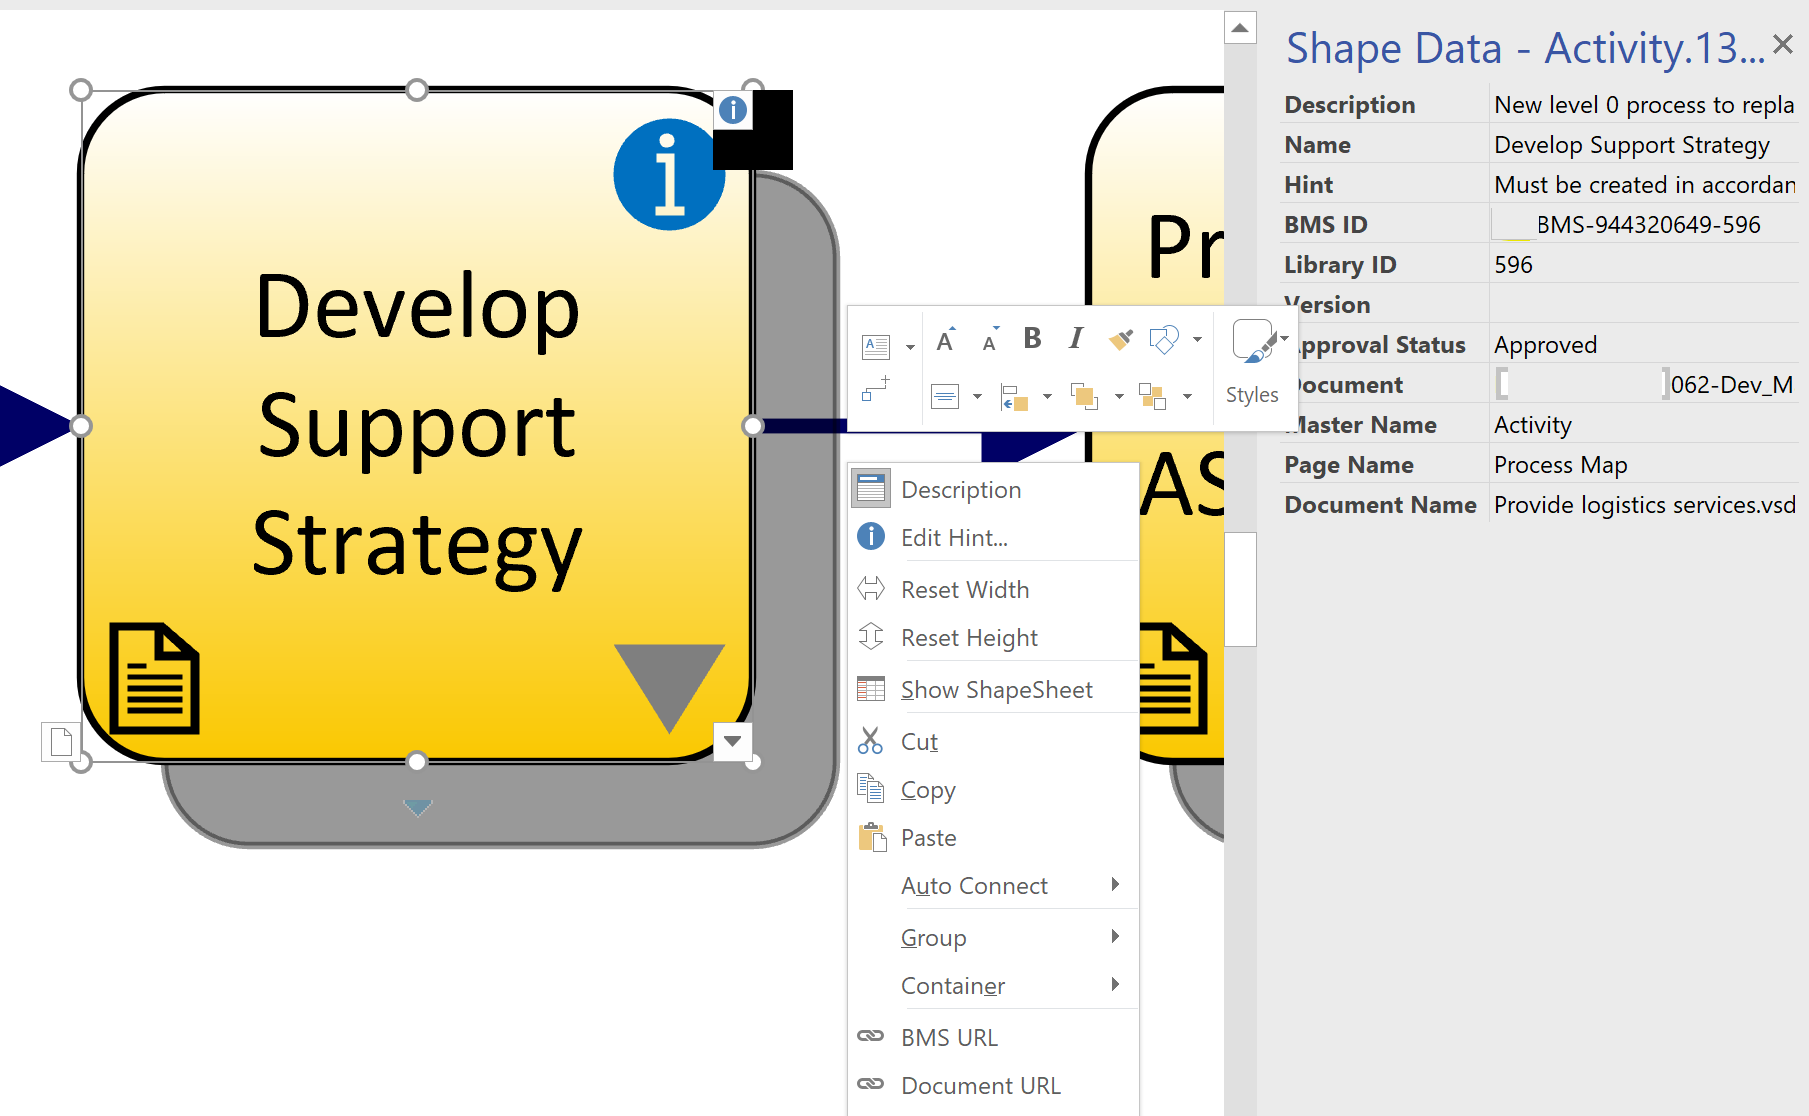Open the Styles gallery dropdown
This screenshot has height=1116, width=1809.
1283,340
